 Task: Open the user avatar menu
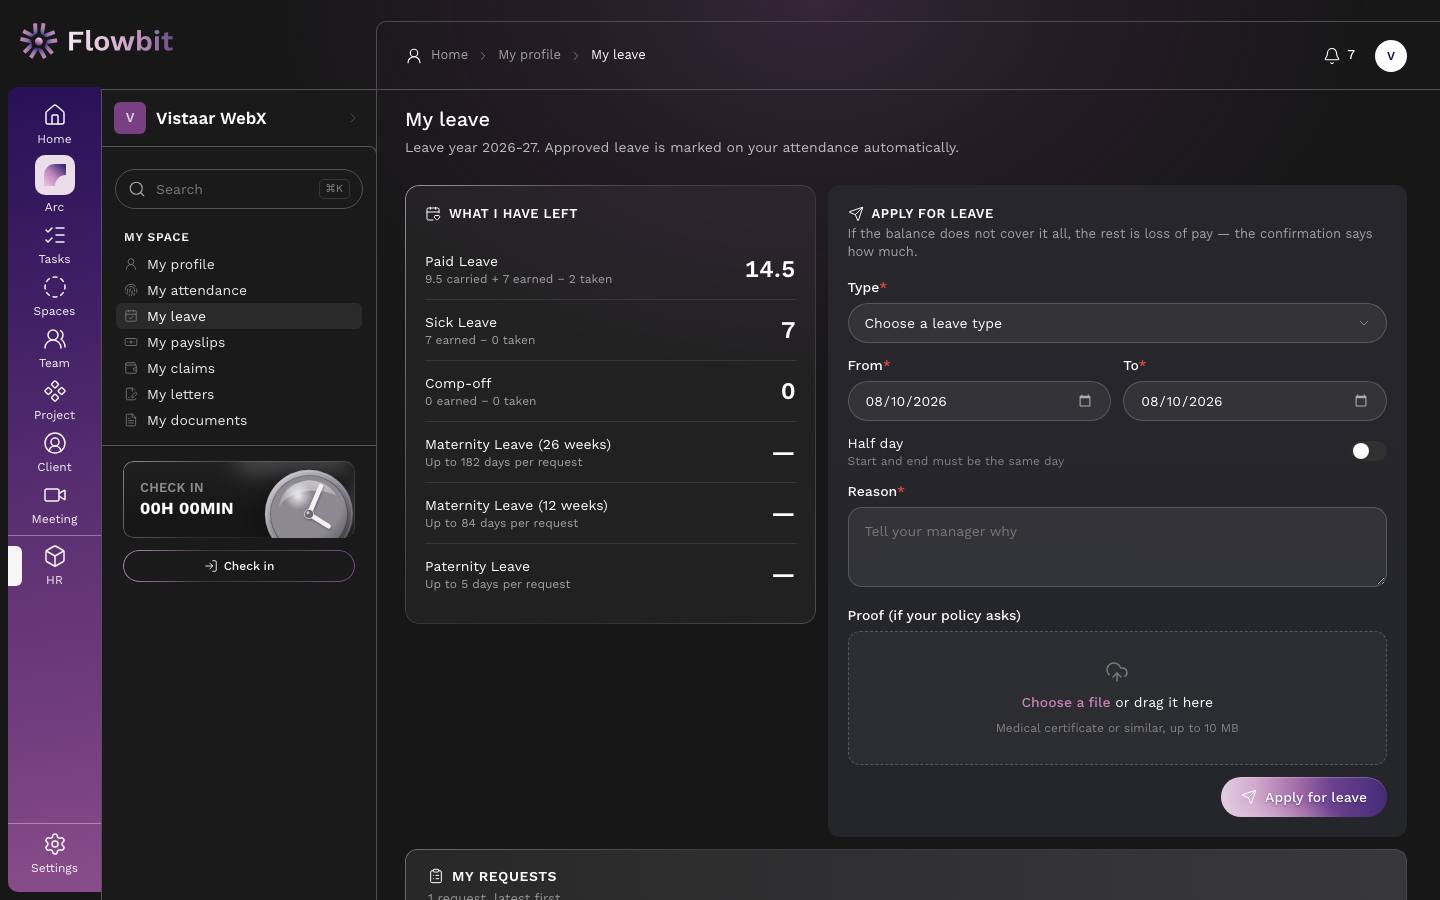click(x=1390, y=56)
